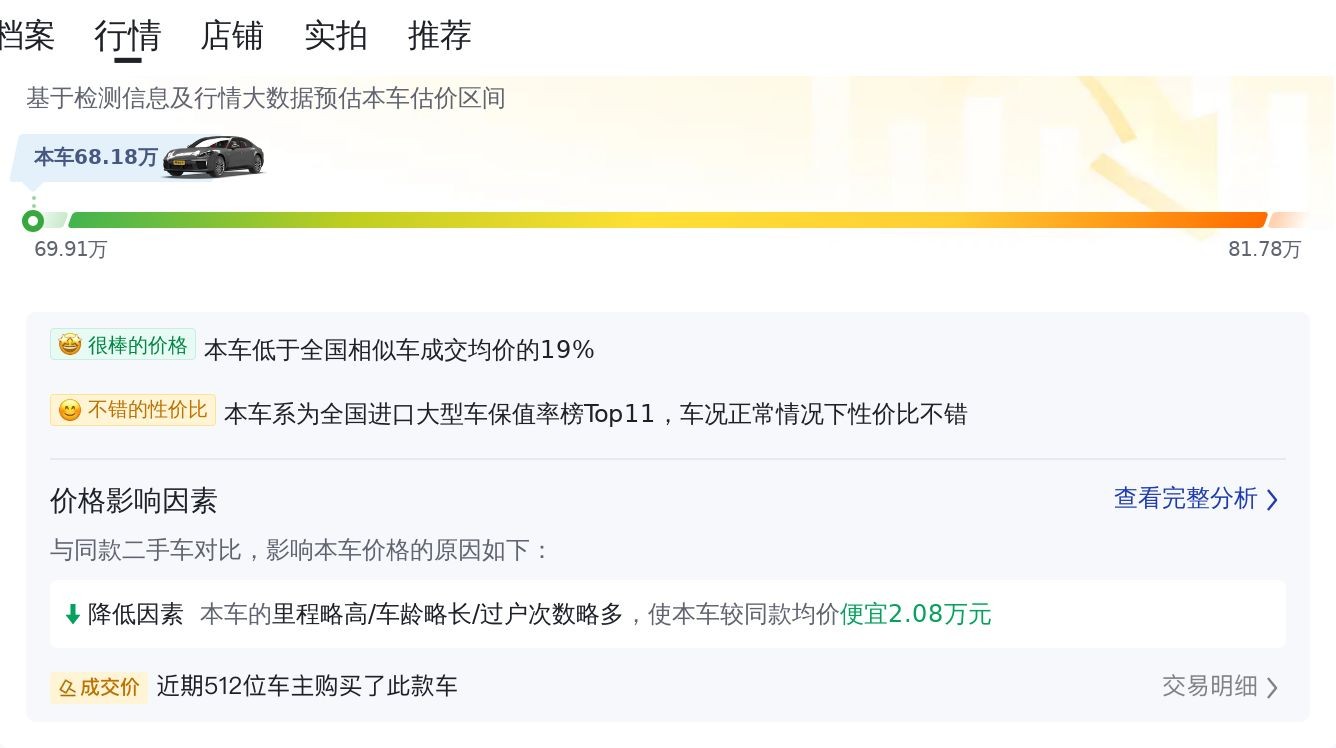The width and height of the screenshot is (1336, 748).
Task: Click the 本车68.18万 price bubble
Action: [x=96, y=157]
